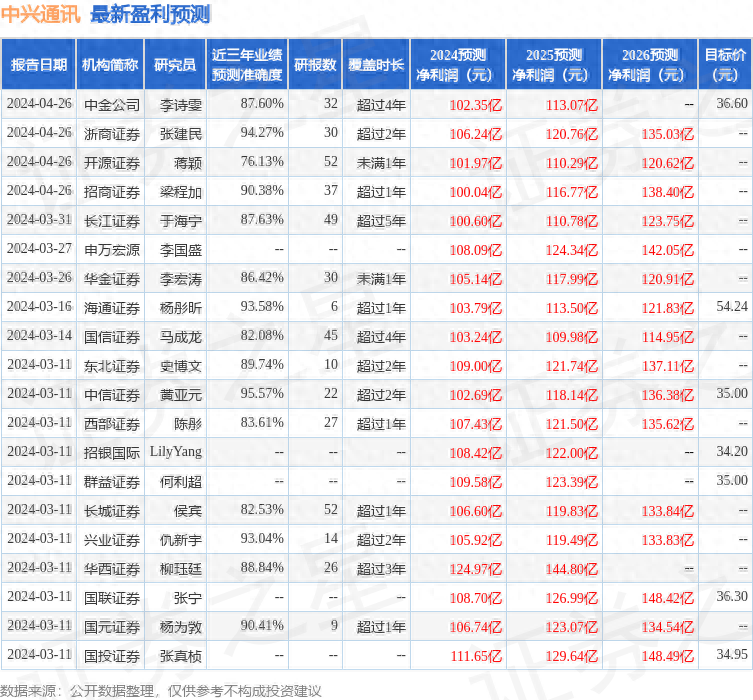Click the 报告日期 column header
The image size is (753, 700).
tap(38, 65)
